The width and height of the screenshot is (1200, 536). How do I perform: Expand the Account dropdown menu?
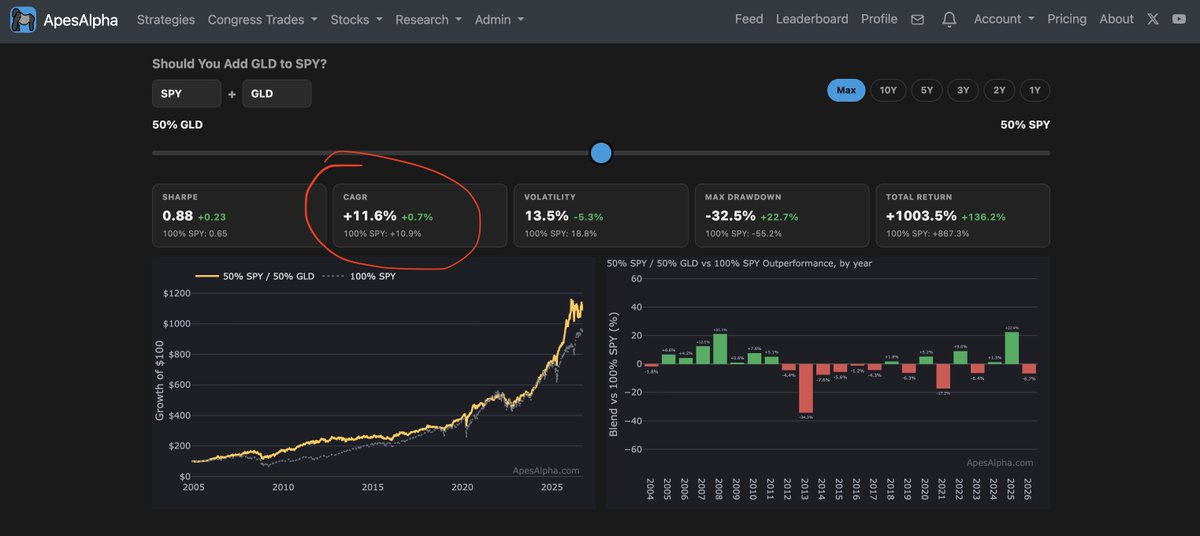1004,19
